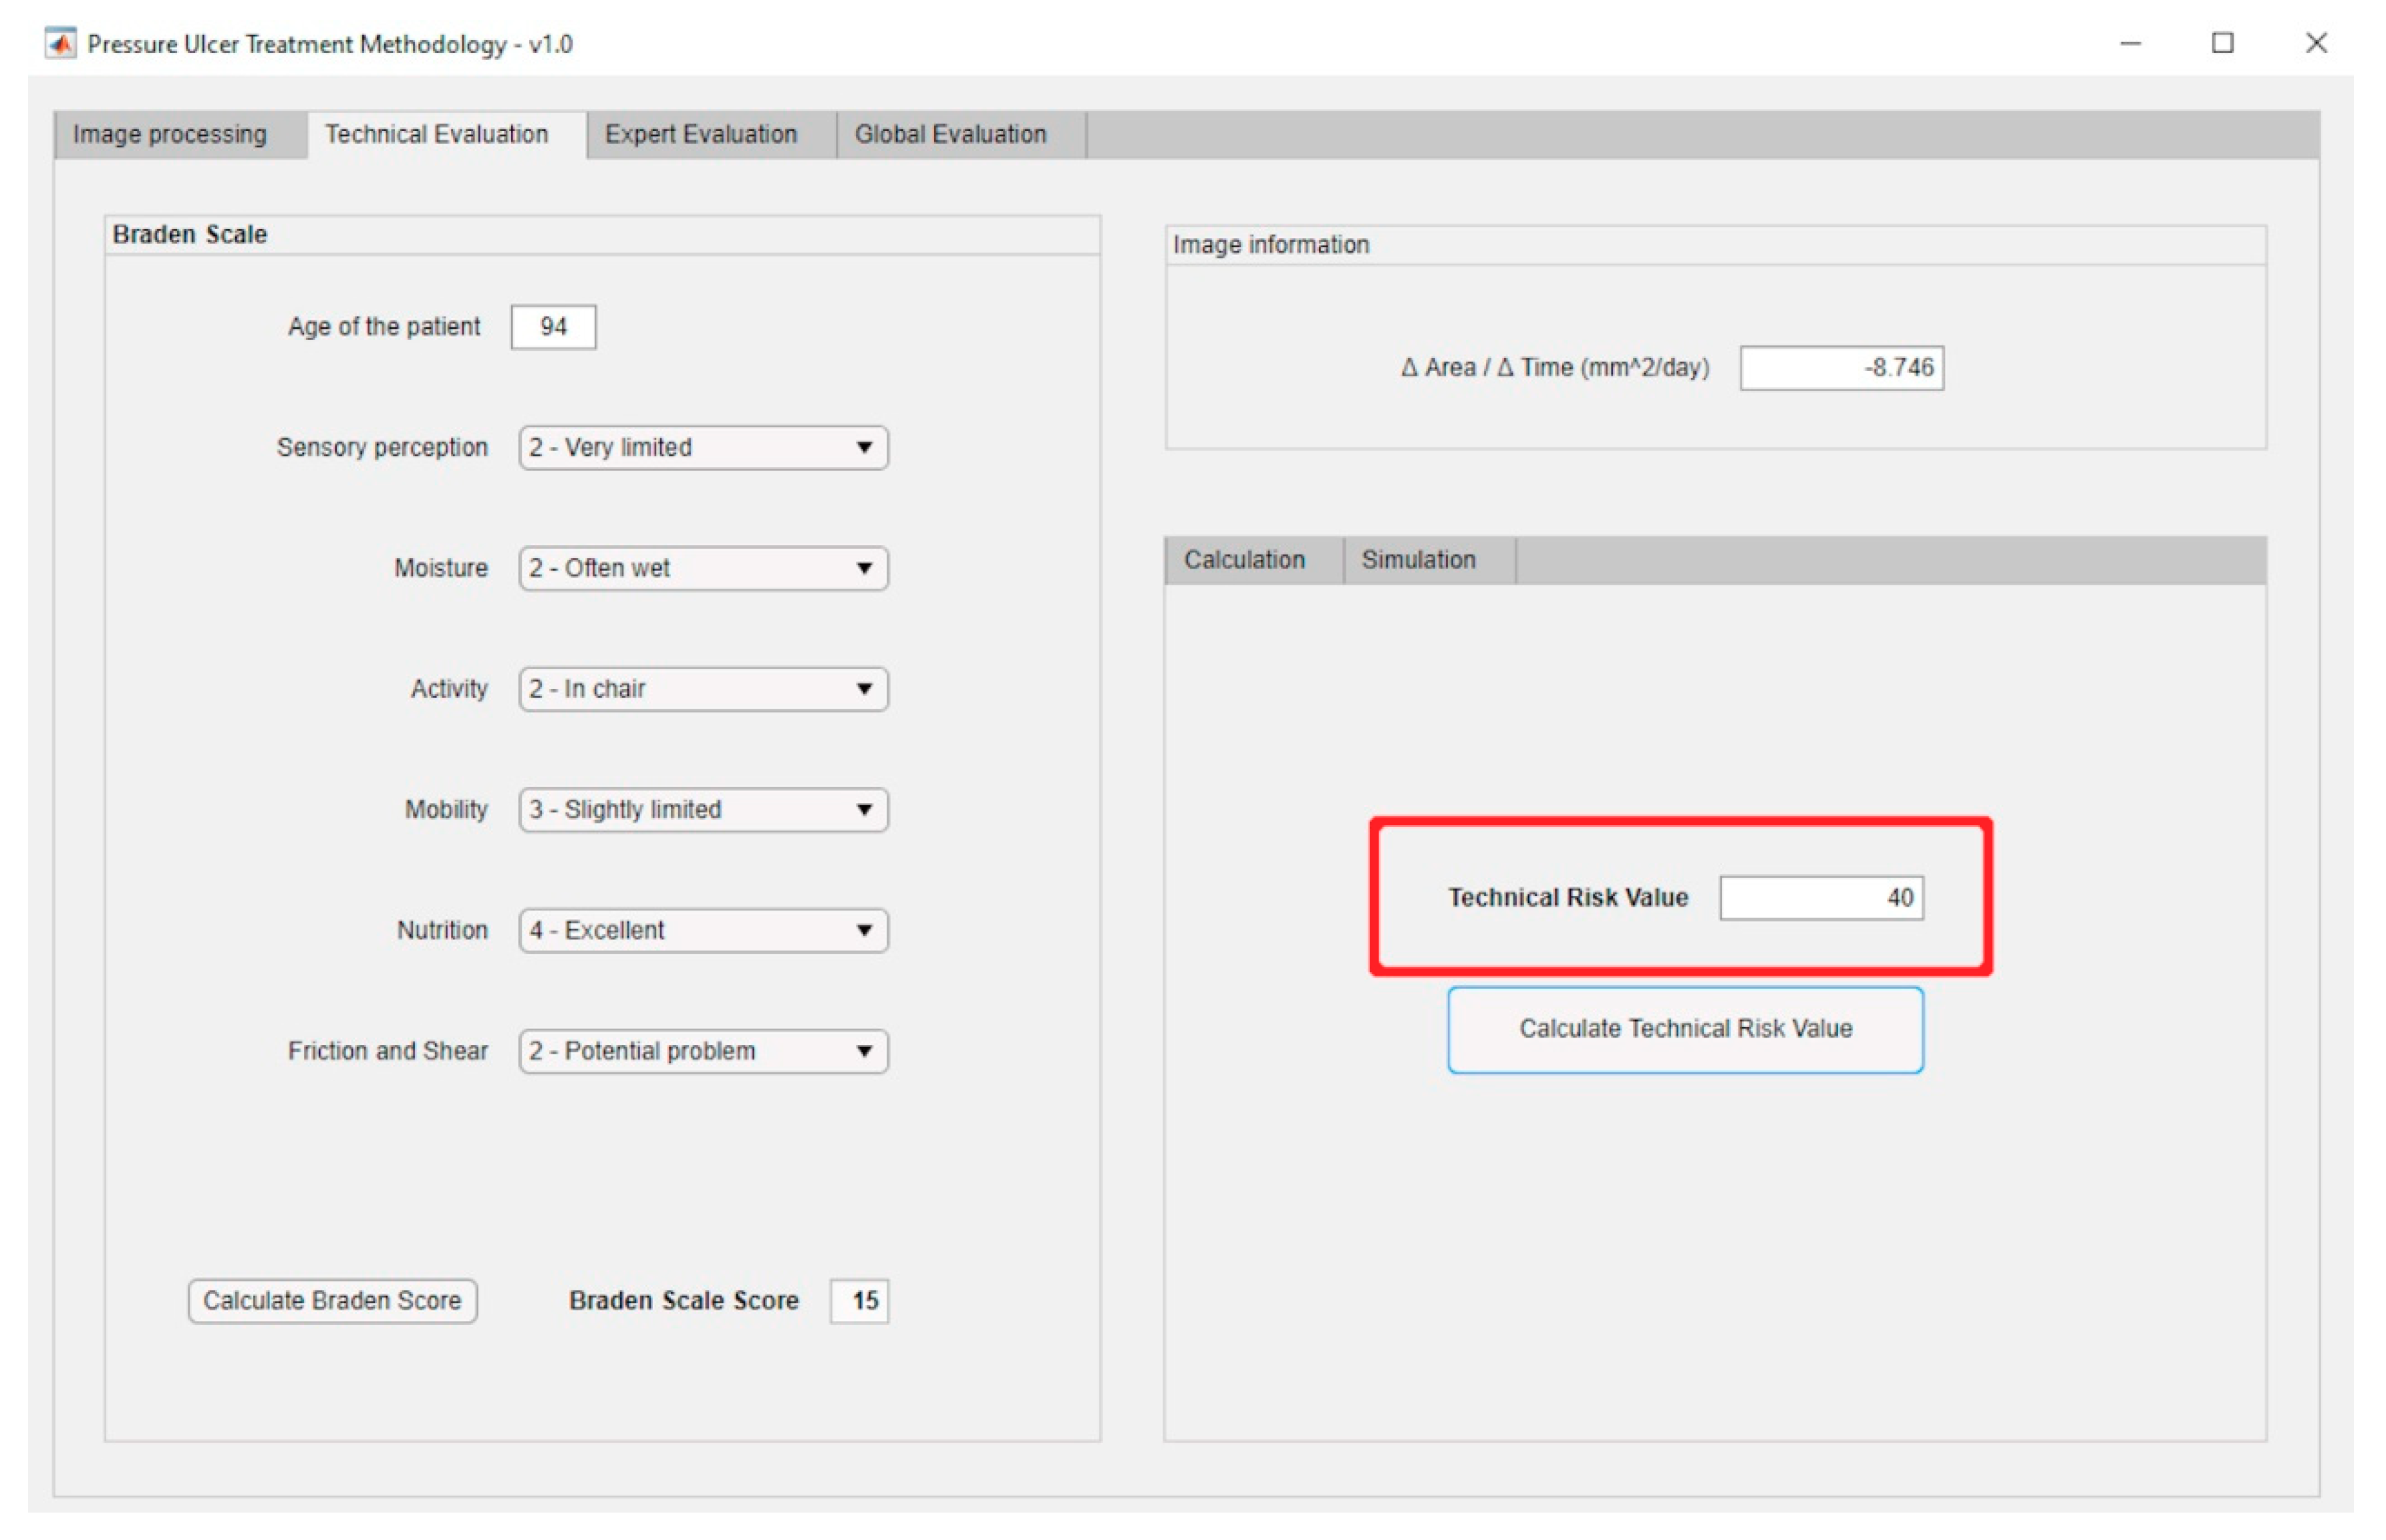The image size is (2386, 1540).
Task: Click the Braden Scale Score field
Action: tap(859, 1301)
